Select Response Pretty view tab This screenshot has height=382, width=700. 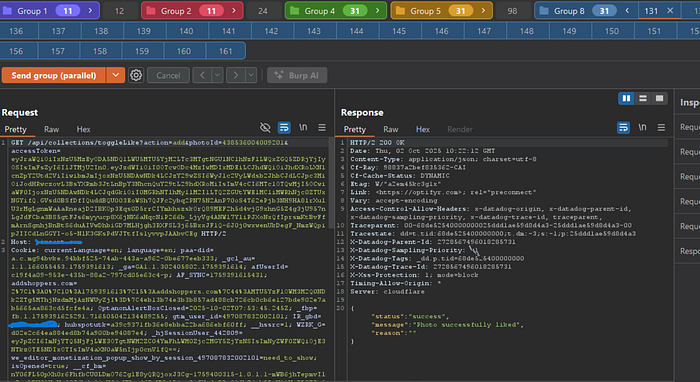pyautogui.click(x=355, y=129)
